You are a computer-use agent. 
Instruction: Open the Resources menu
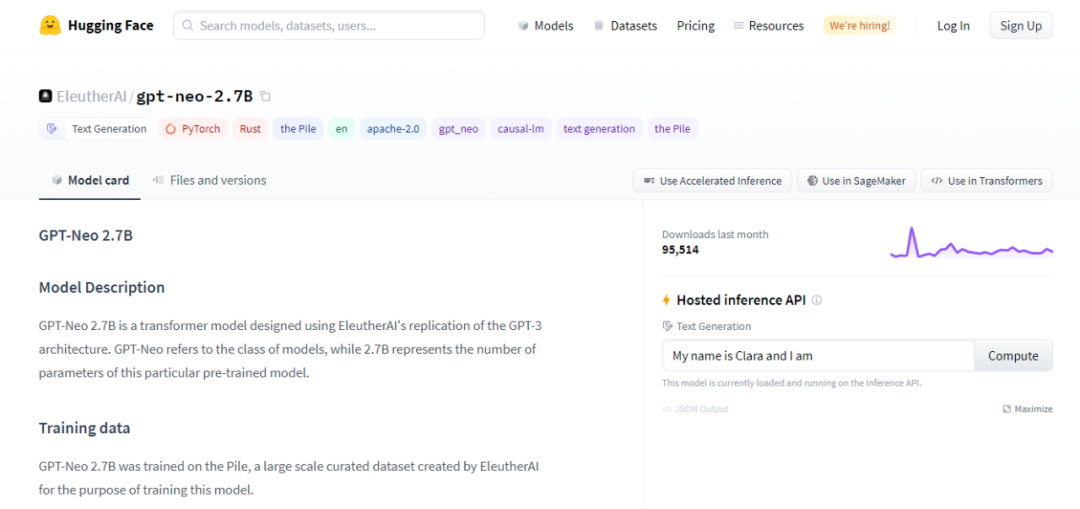(x=768, y=26)
